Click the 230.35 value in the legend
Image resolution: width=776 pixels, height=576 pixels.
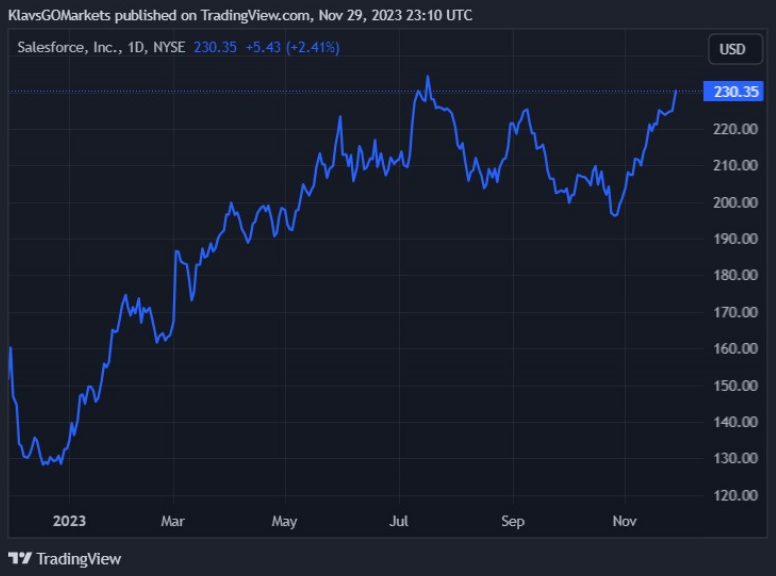[x=215, y=48]
